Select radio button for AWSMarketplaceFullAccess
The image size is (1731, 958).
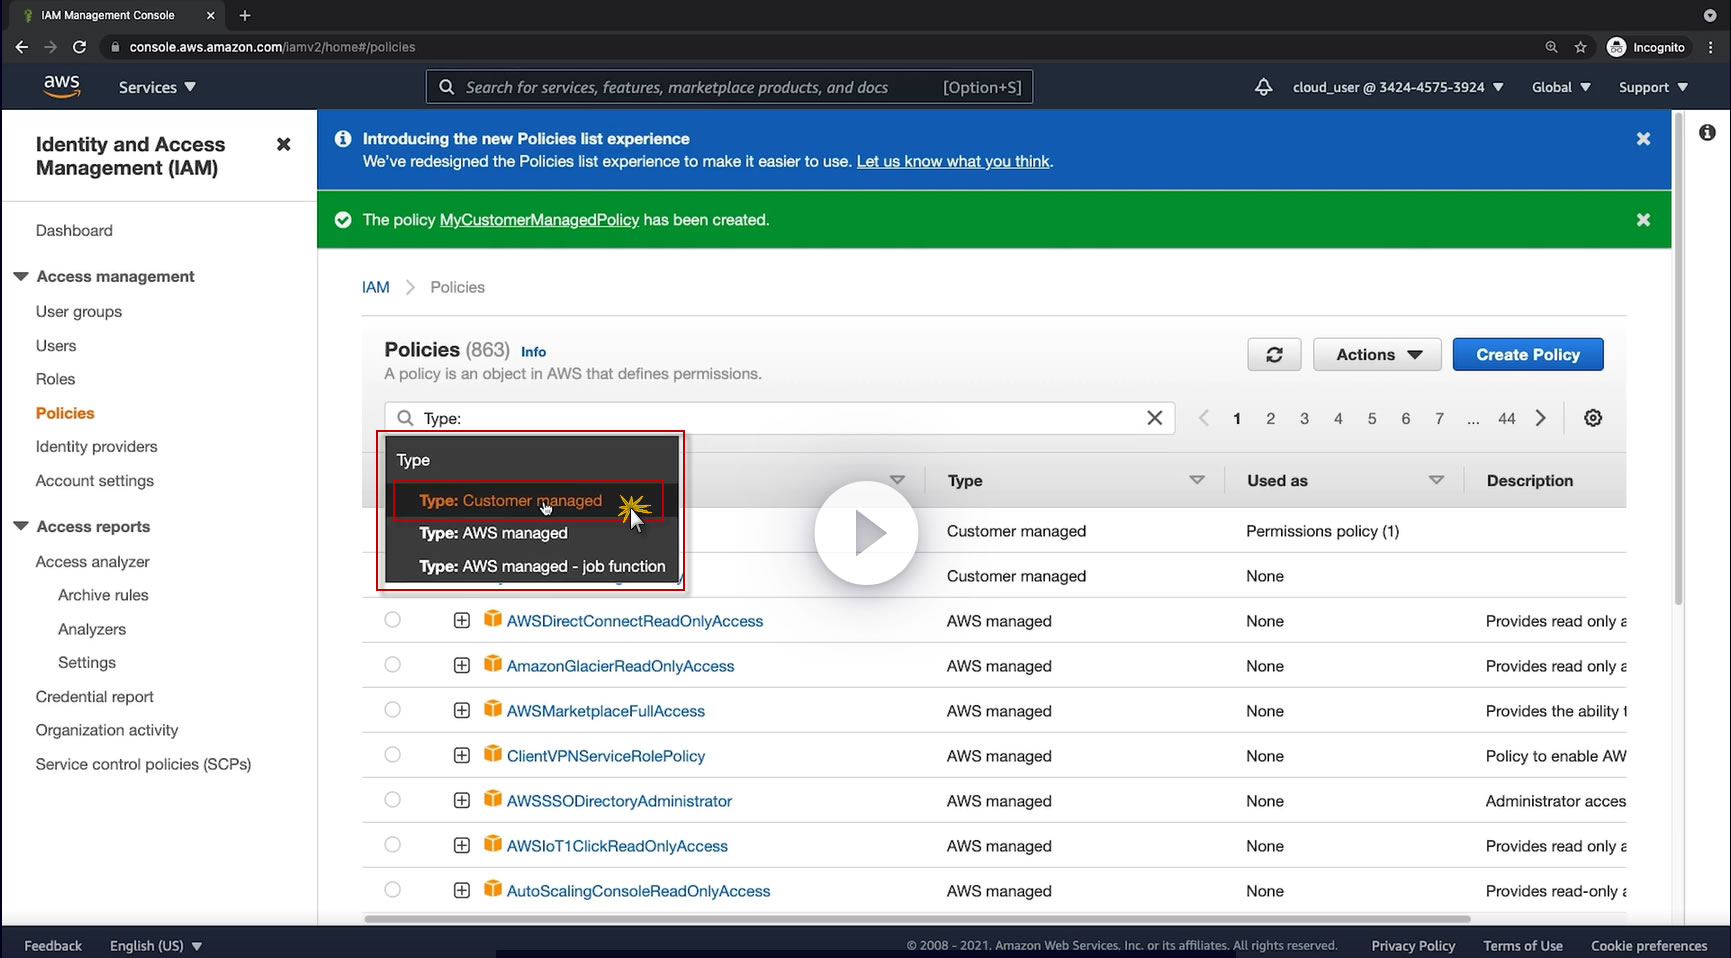(x=393, y=710)
